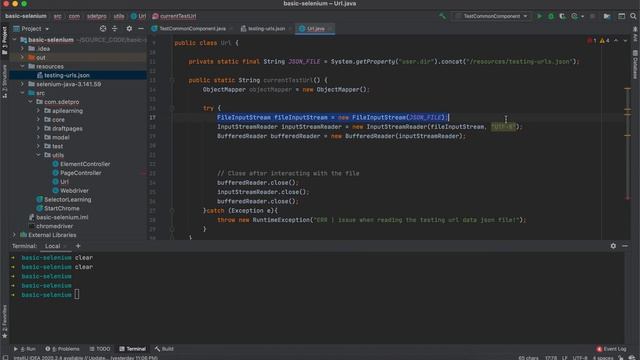Viewport: 640px width, 360px height.
Task: Open the Favorites side tool window
Action: (4, 322)
